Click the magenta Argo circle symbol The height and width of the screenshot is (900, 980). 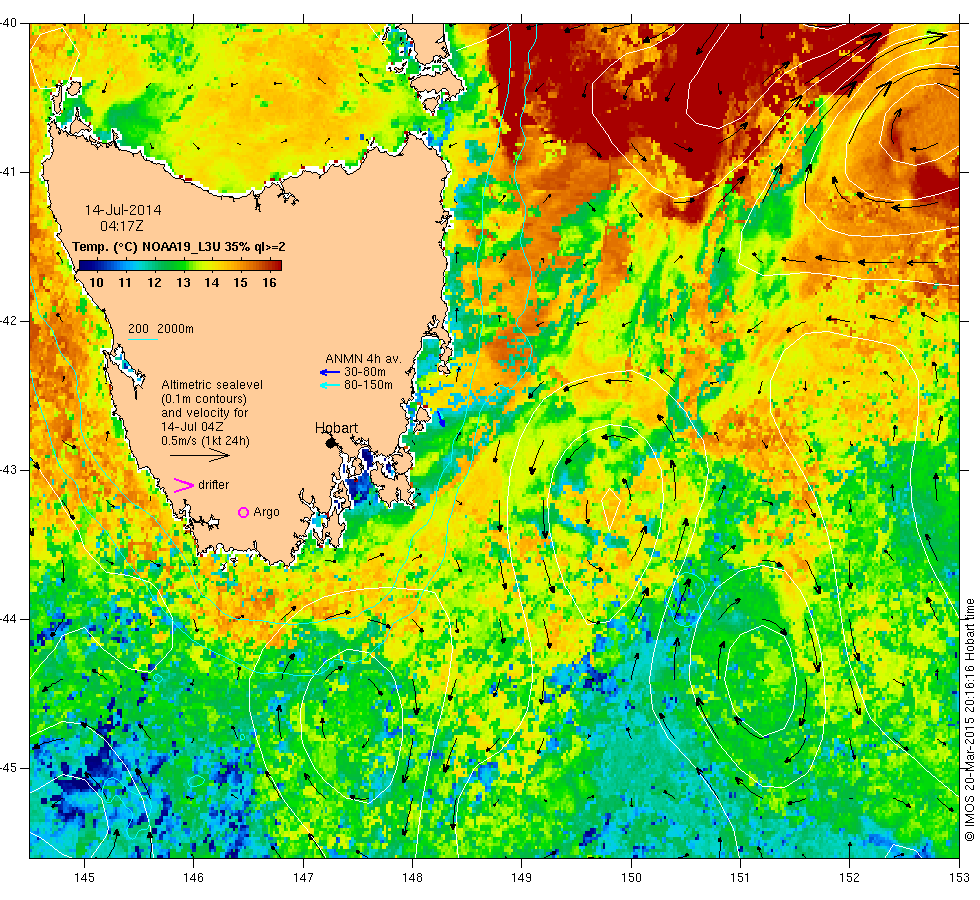pyautogui.click(x=244, y=512)
